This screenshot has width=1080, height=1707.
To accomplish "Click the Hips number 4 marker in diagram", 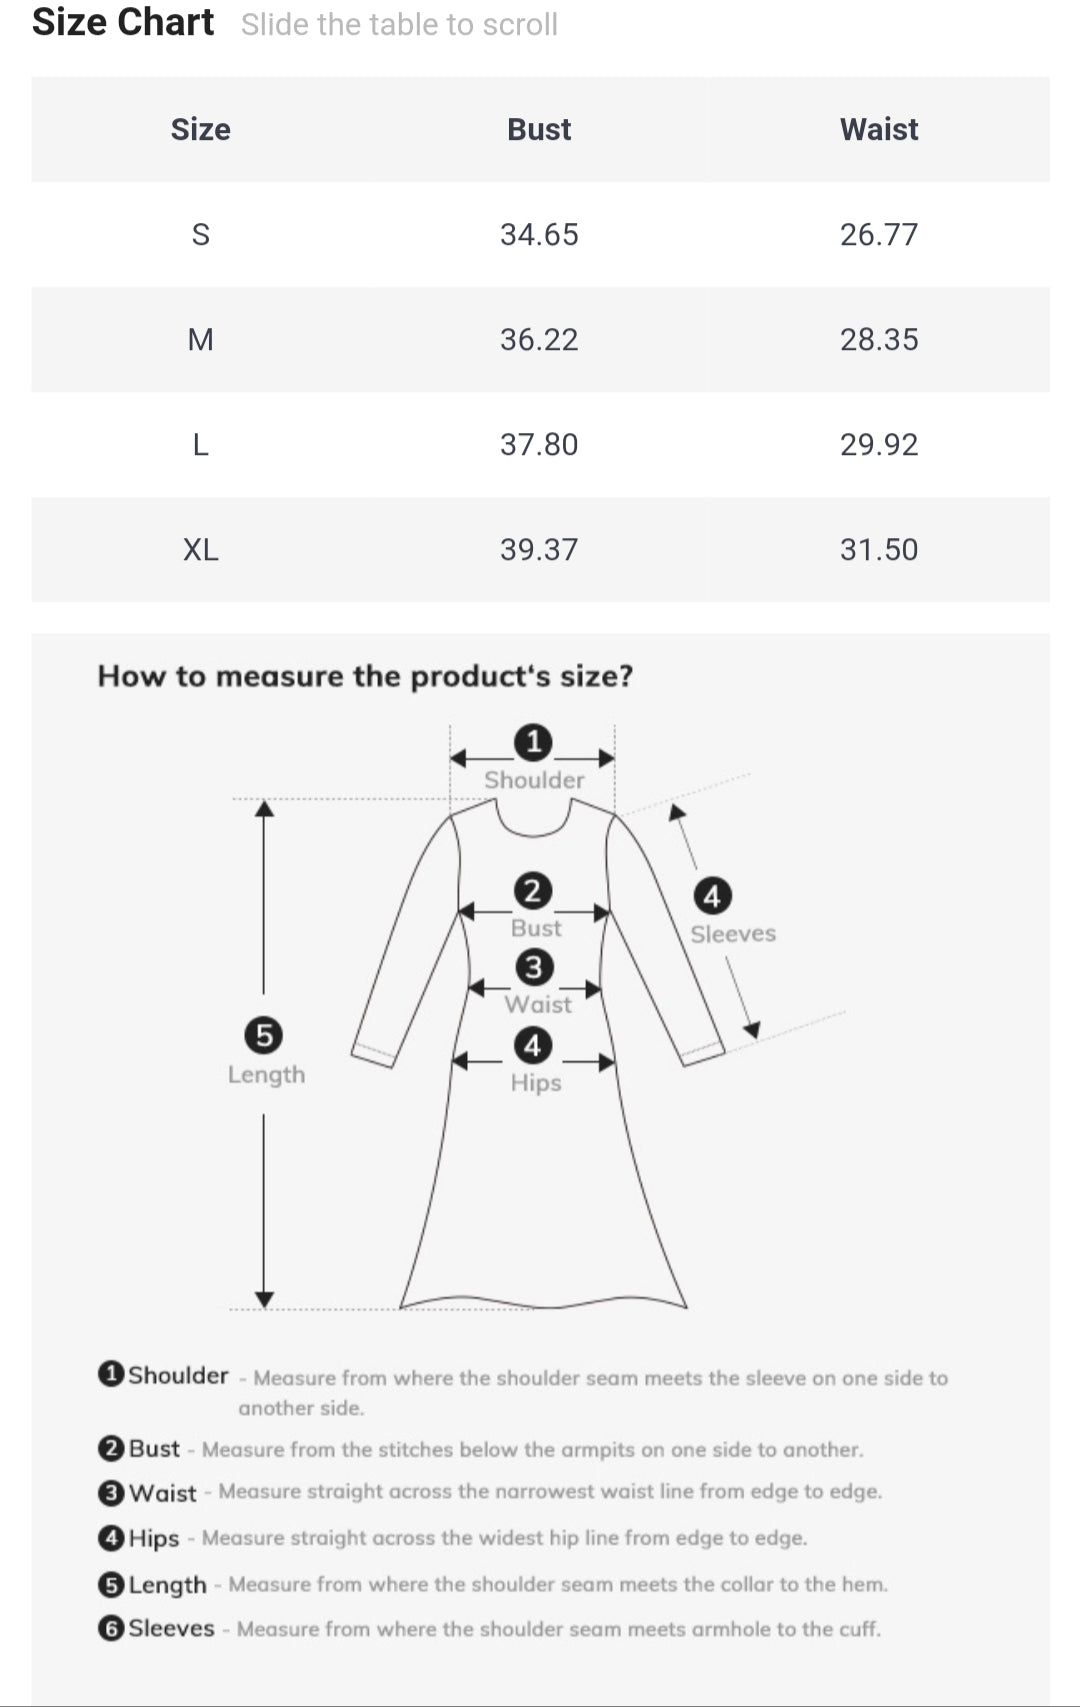I will click(532, 1045).
